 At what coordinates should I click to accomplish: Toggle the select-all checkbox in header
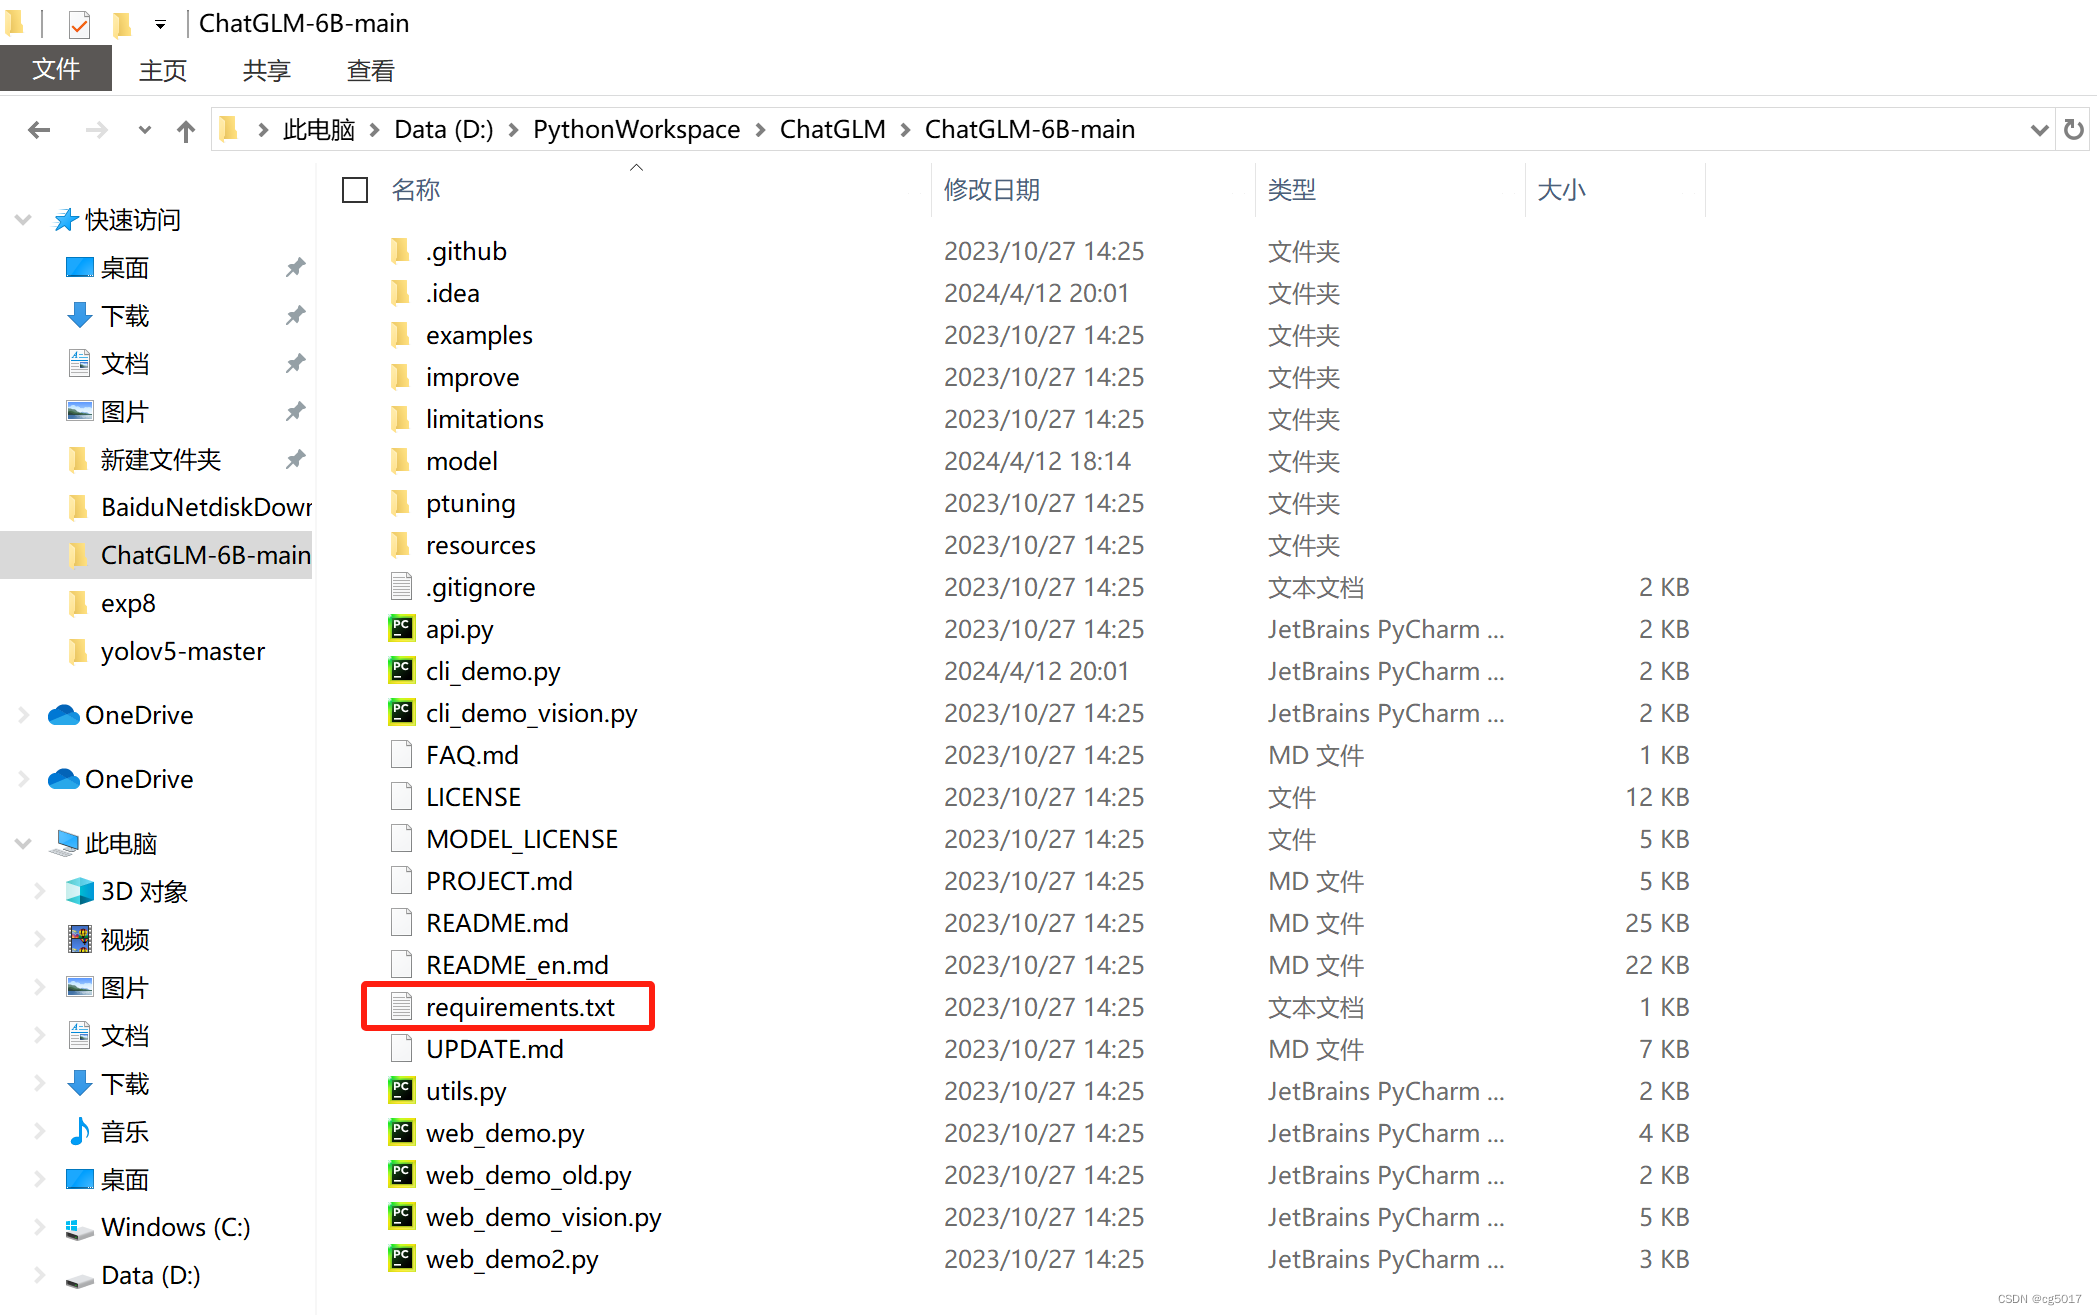(x=355, y=190)
